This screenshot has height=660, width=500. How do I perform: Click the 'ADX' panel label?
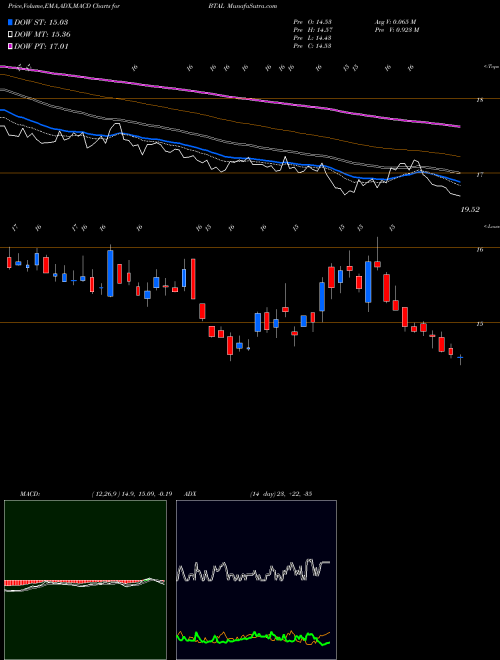[191, 494]
